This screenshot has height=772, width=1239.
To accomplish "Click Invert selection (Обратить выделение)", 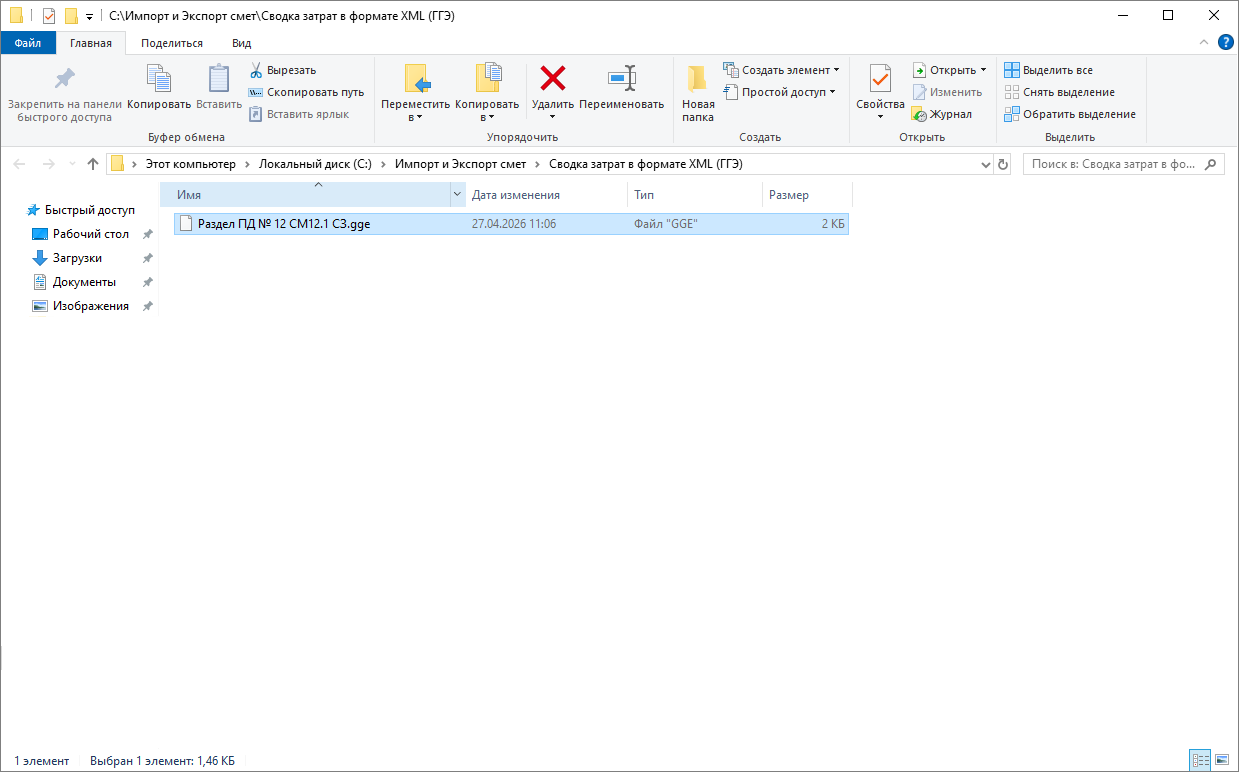I will [x=1070, y=114].
